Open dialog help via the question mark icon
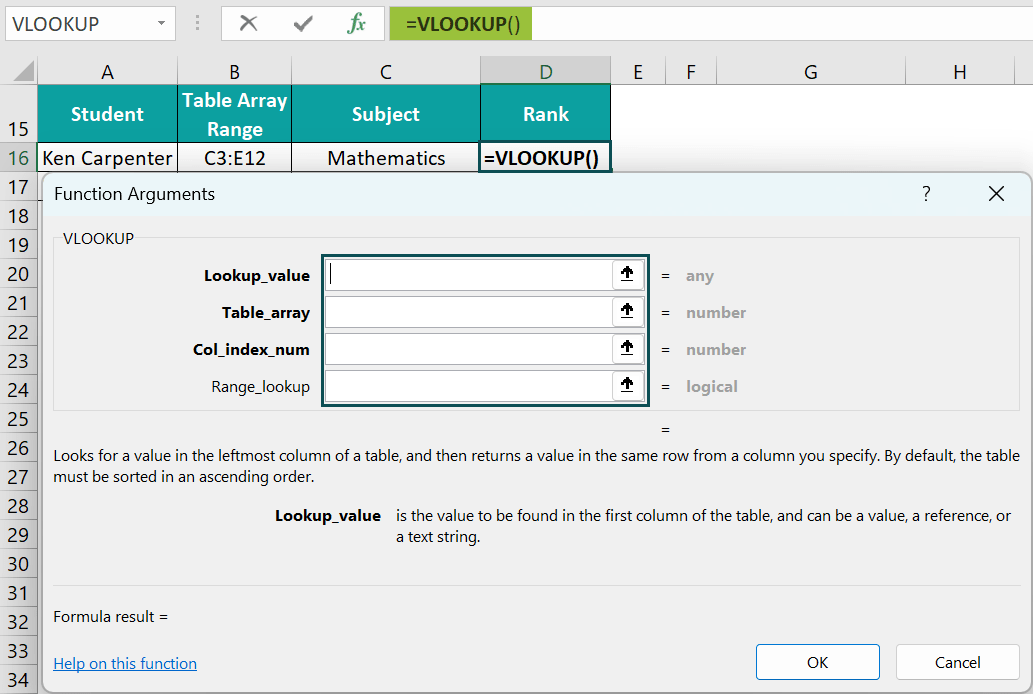The image size is (1033, 694). click(x=926, y=193)
